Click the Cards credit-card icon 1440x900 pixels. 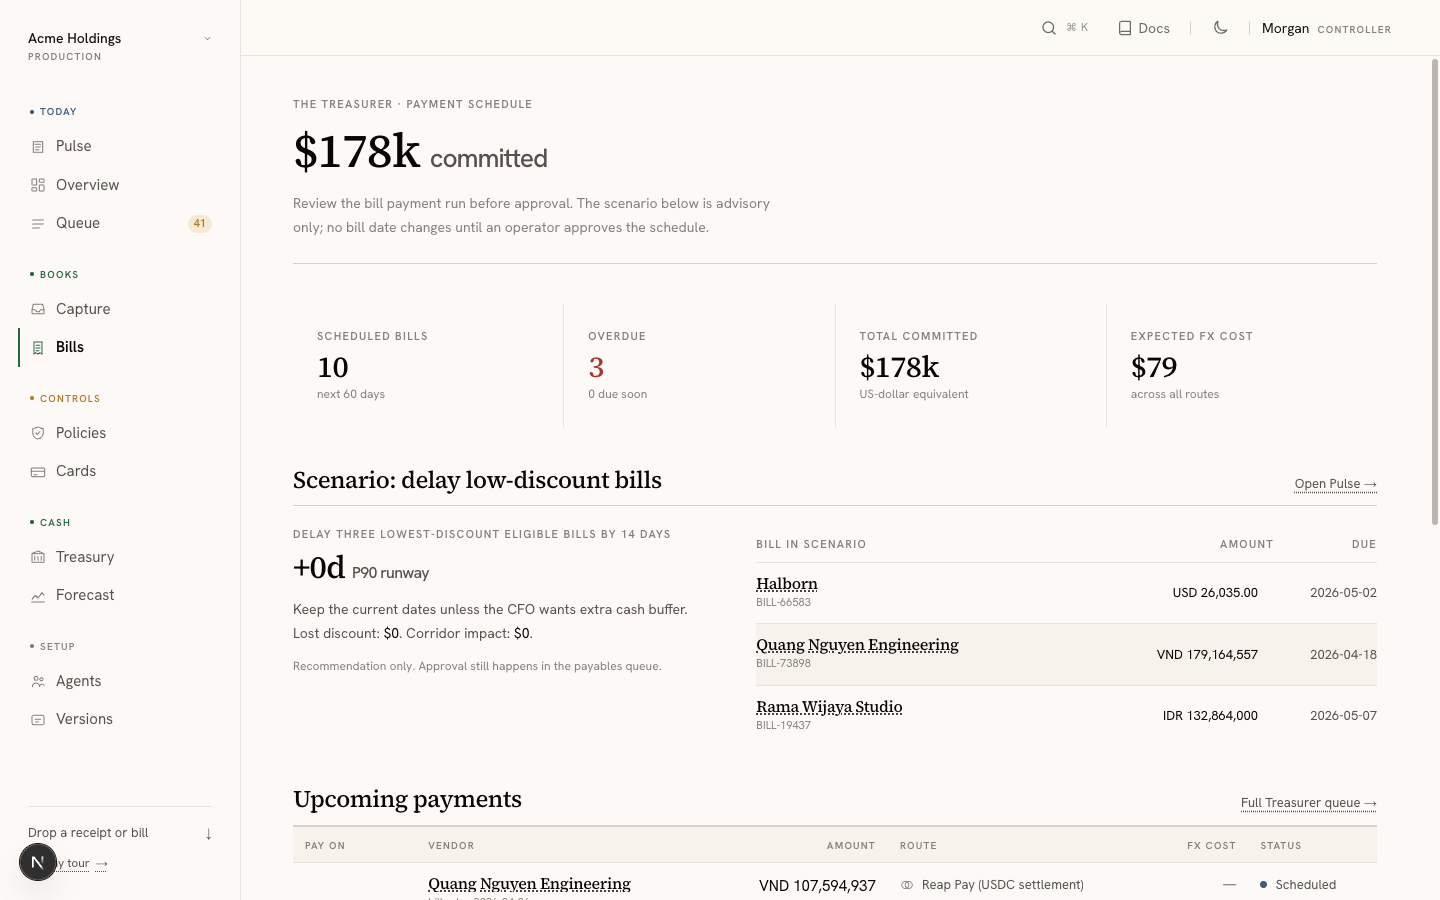pos(38,472)
